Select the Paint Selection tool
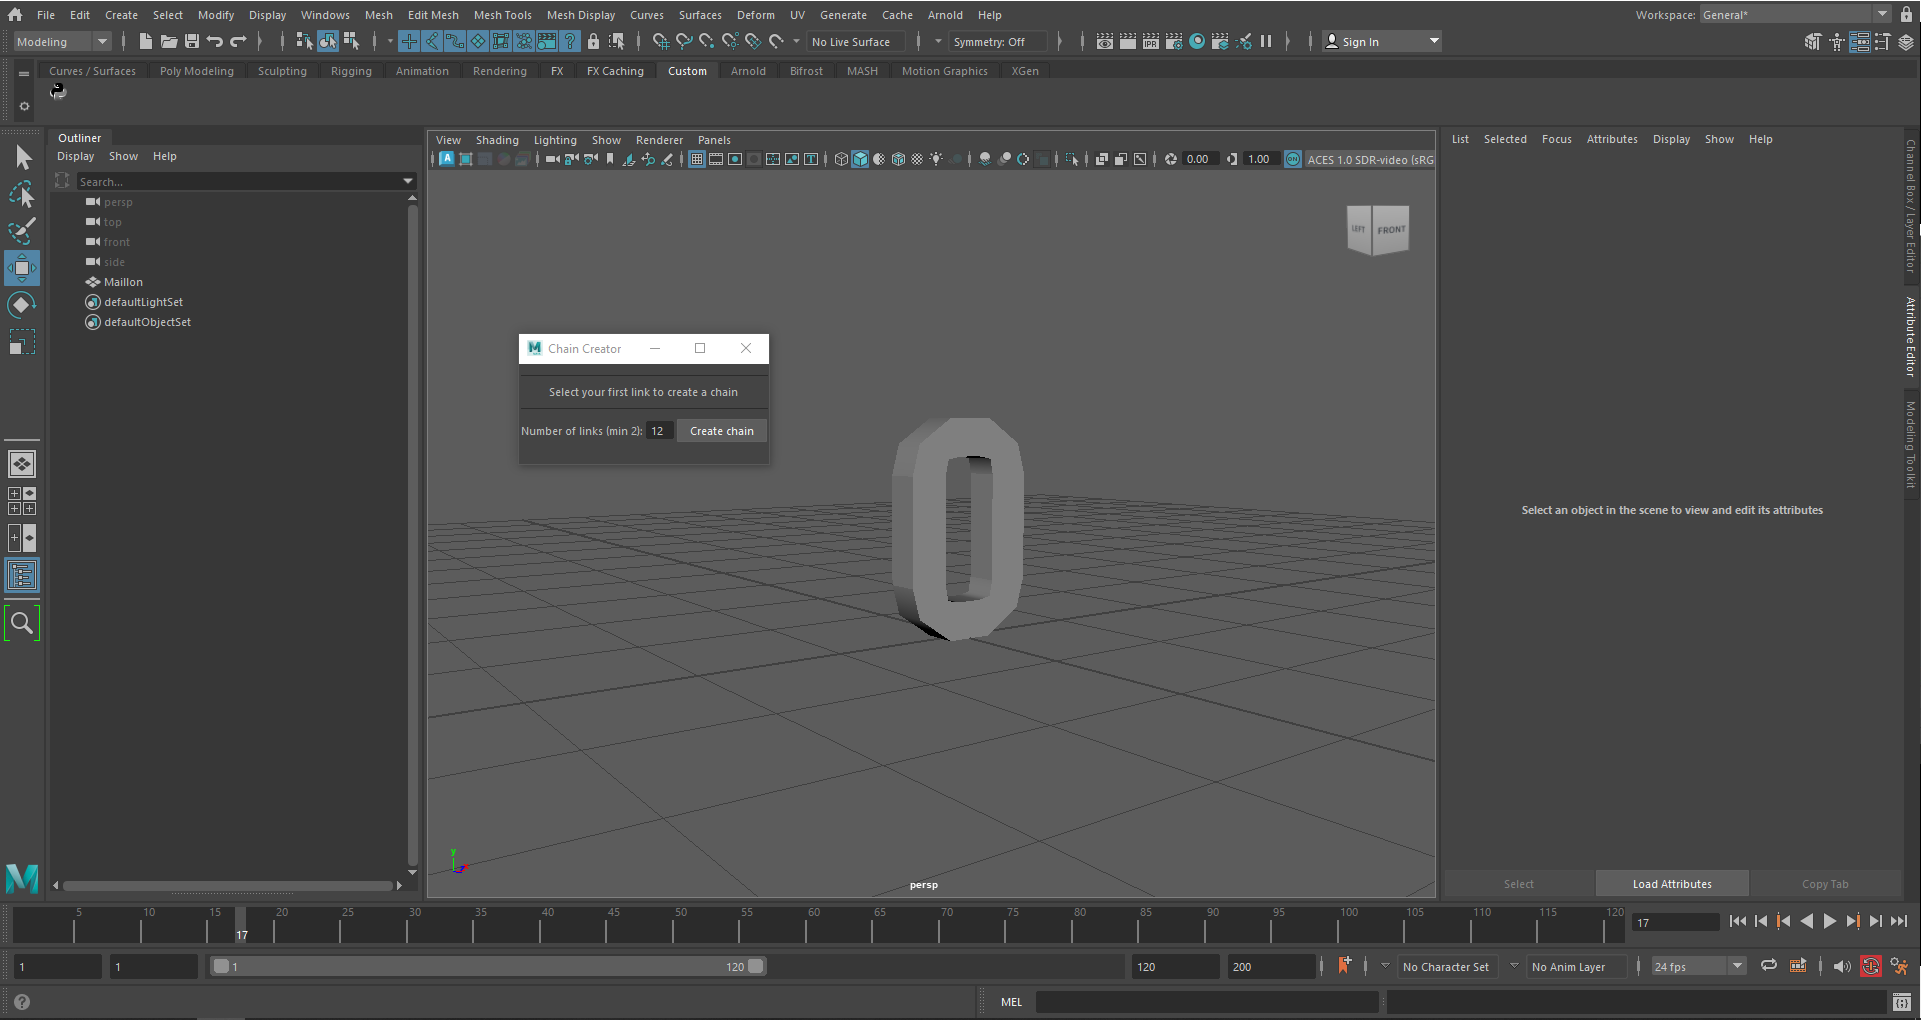Screen dimensions: 1921x1020 pos(21,231)
